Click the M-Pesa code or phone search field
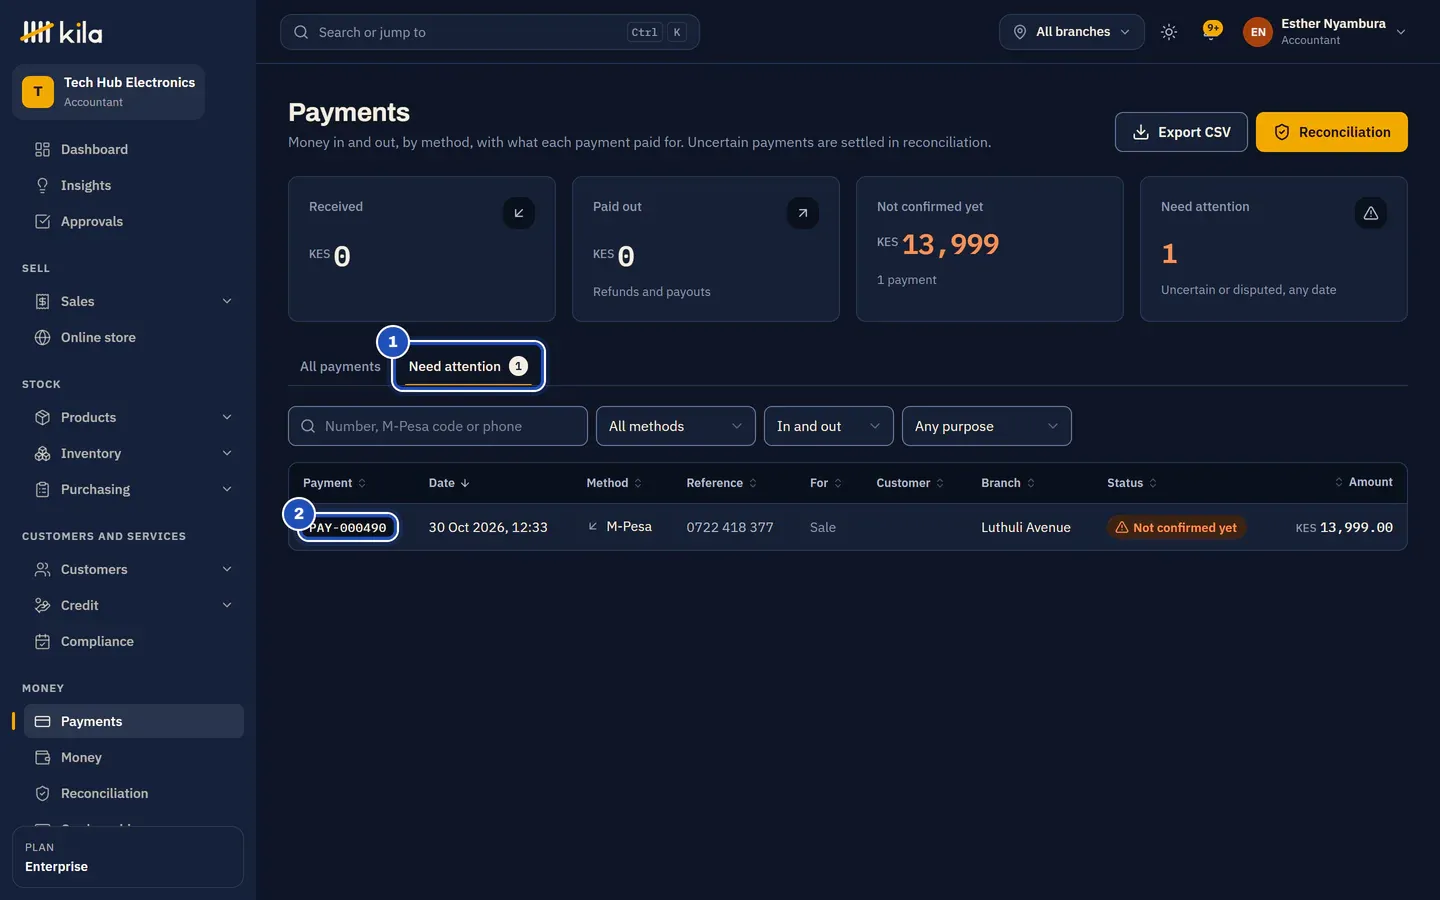1440x900 pixels. [x=438, y=426]
